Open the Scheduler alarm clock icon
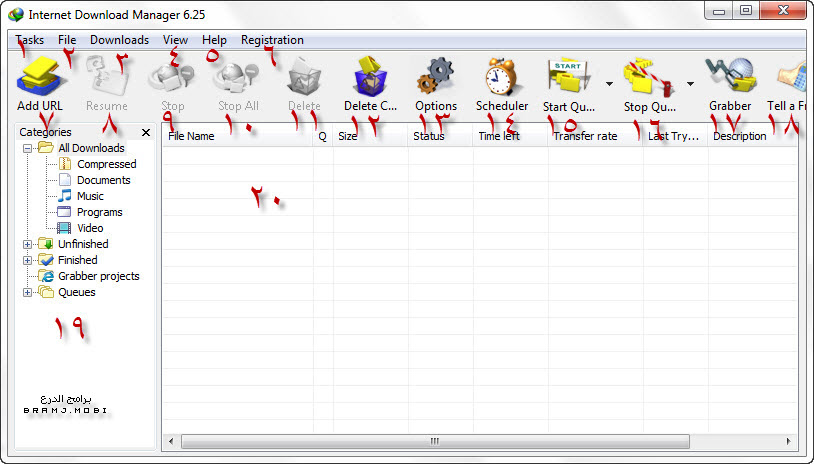814x464 pixels. (x=501, y=76)
